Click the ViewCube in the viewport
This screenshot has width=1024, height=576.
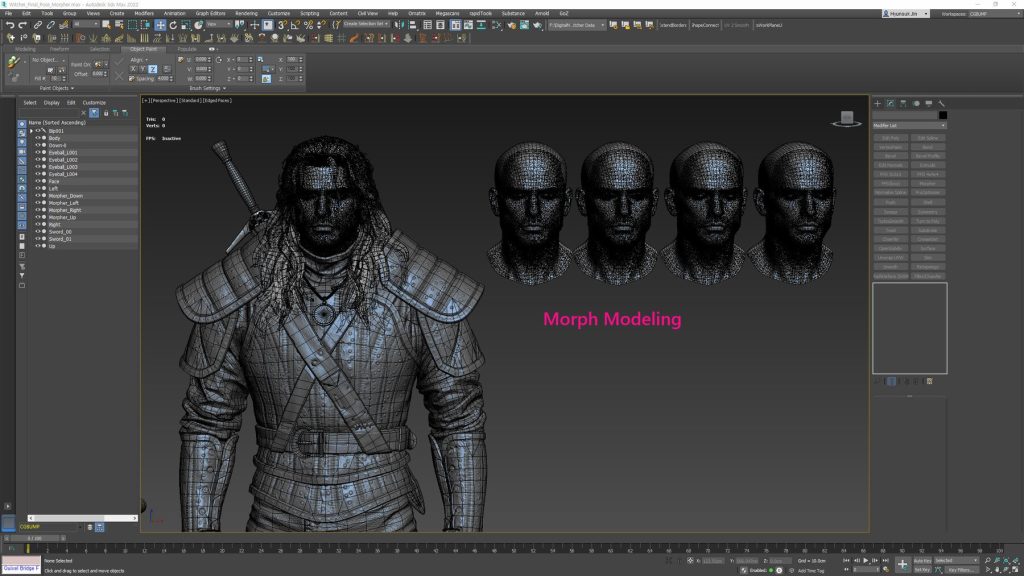click(846, 119)
